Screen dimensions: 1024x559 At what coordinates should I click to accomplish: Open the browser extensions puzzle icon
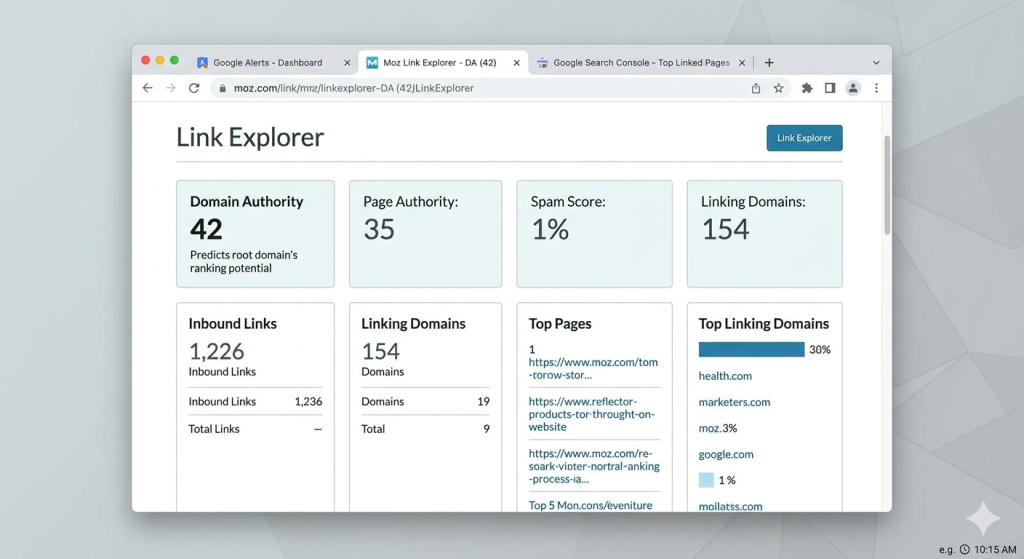[x=807, y=88]
